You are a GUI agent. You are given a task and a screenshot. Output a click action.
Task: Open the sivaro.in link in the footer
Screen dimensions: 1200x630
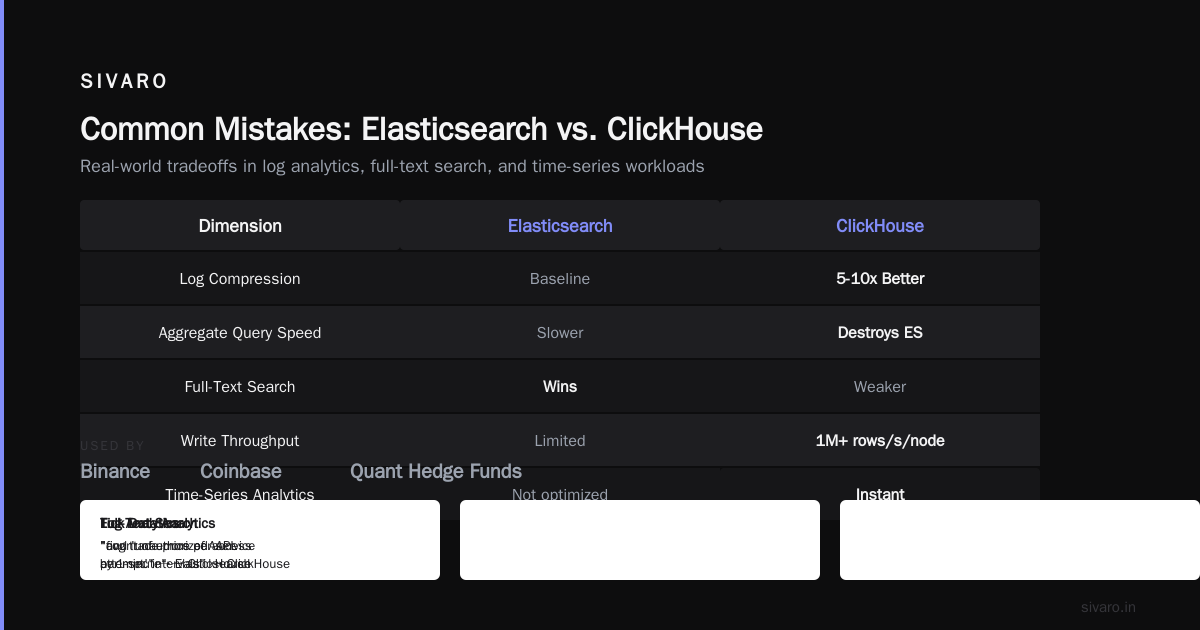[x=1108, y=607]
